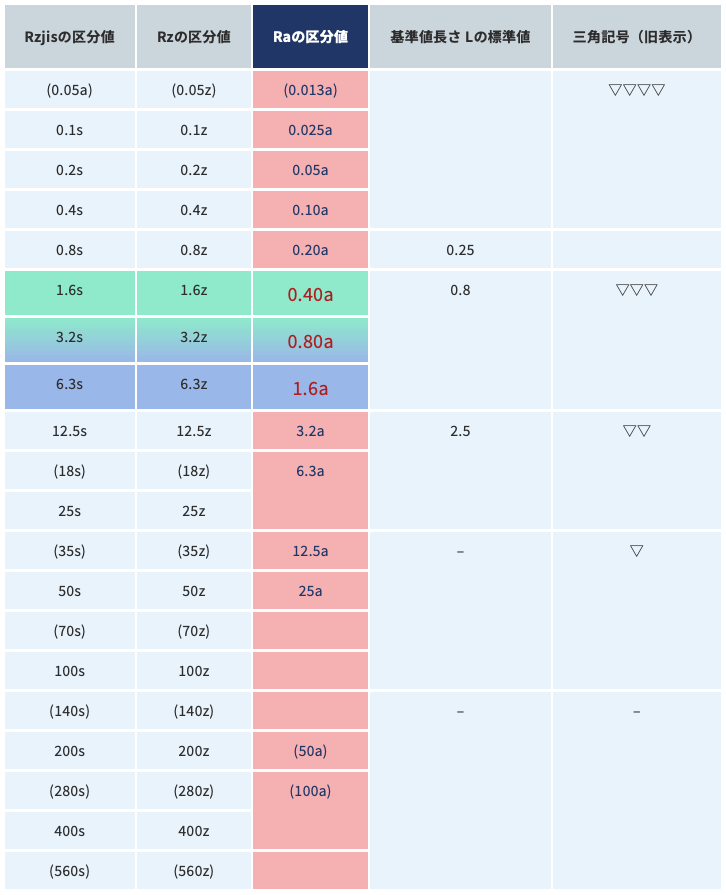Image resolution: width=726 pixels, height=895 pixels.
Task: Select the (0.013a) cell
Action: [x=310, y=90]
